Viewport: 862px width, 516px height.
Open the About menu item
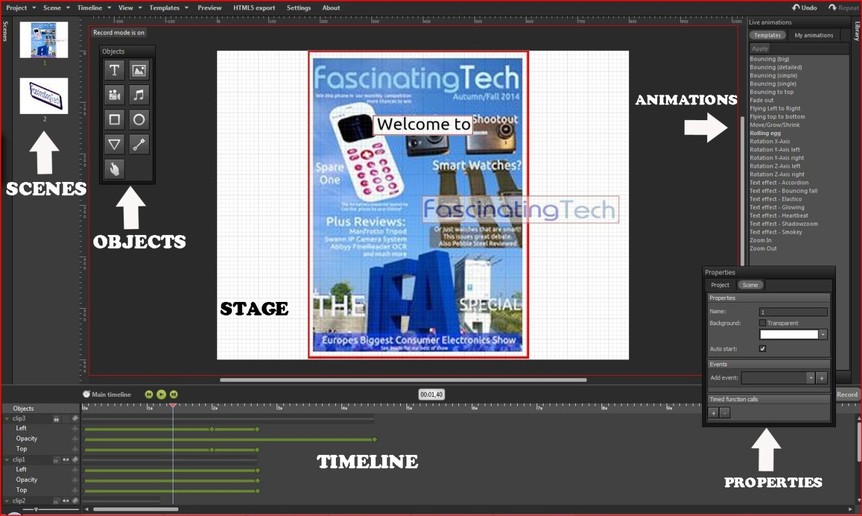(x=331, y=8)
